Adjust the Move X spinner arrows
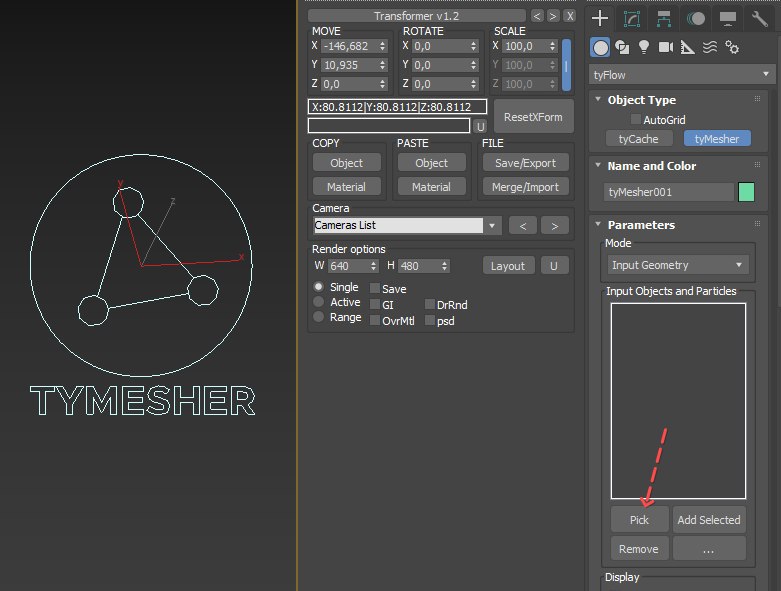 [383, 46]
